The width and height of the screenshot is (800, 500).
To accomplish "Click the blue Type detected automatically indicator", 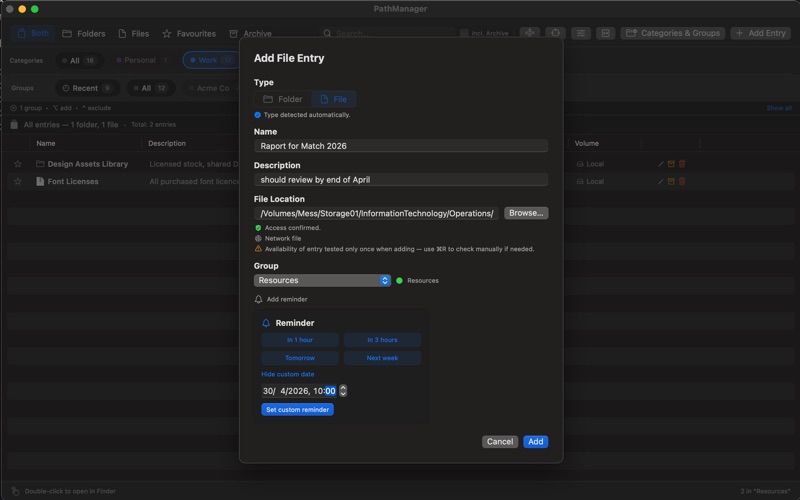I will (258, 115).
